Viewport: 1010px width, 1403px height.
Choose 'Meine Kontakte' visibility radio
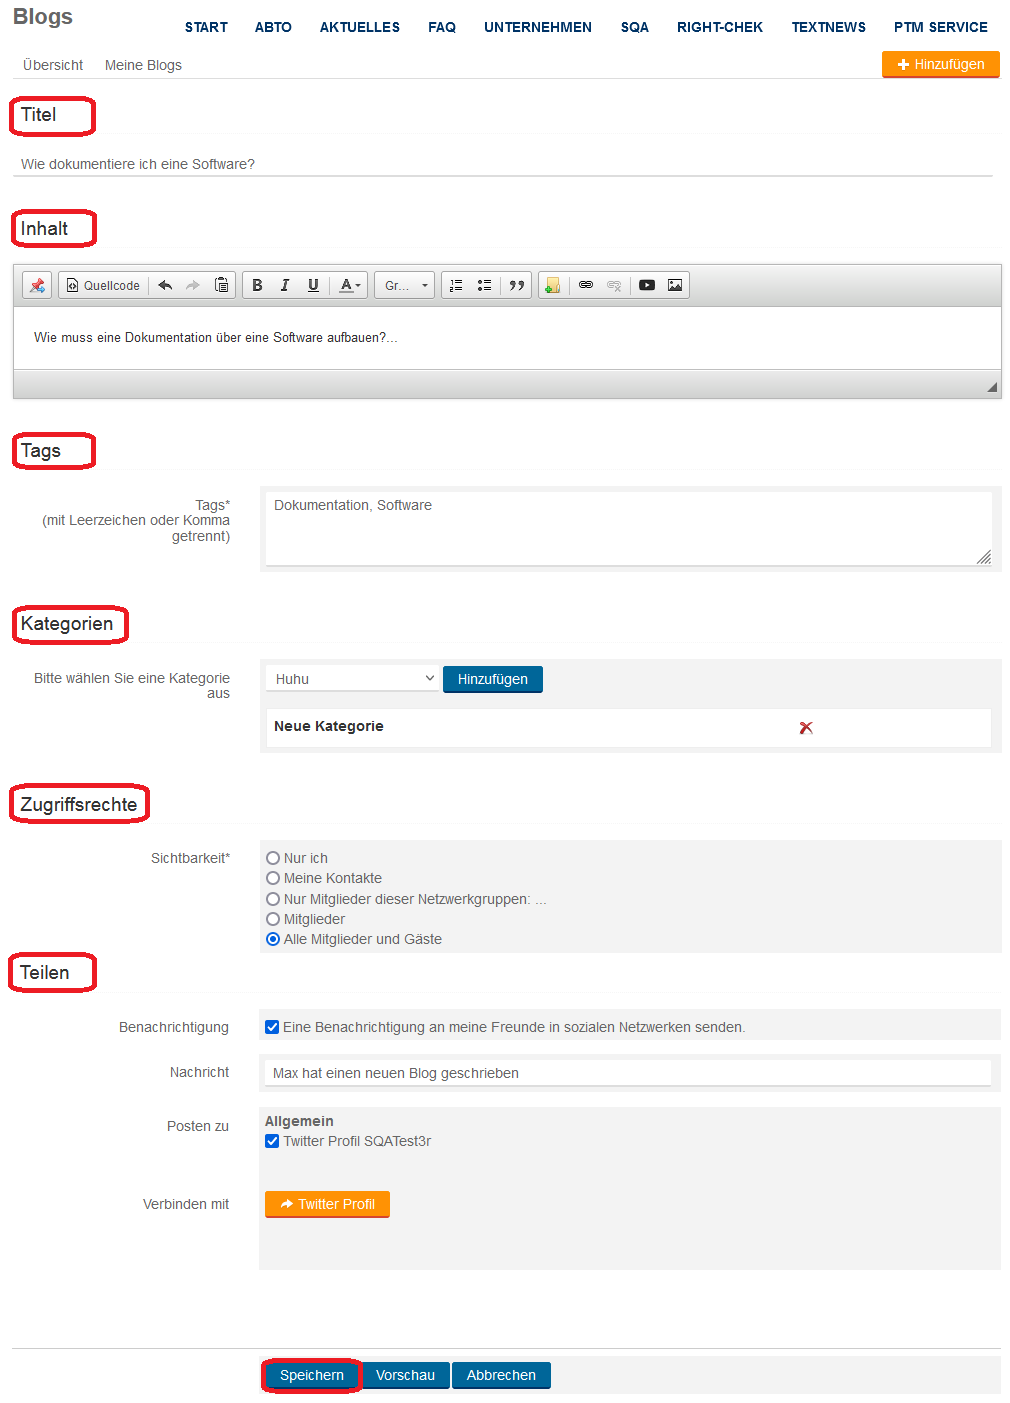273,878
